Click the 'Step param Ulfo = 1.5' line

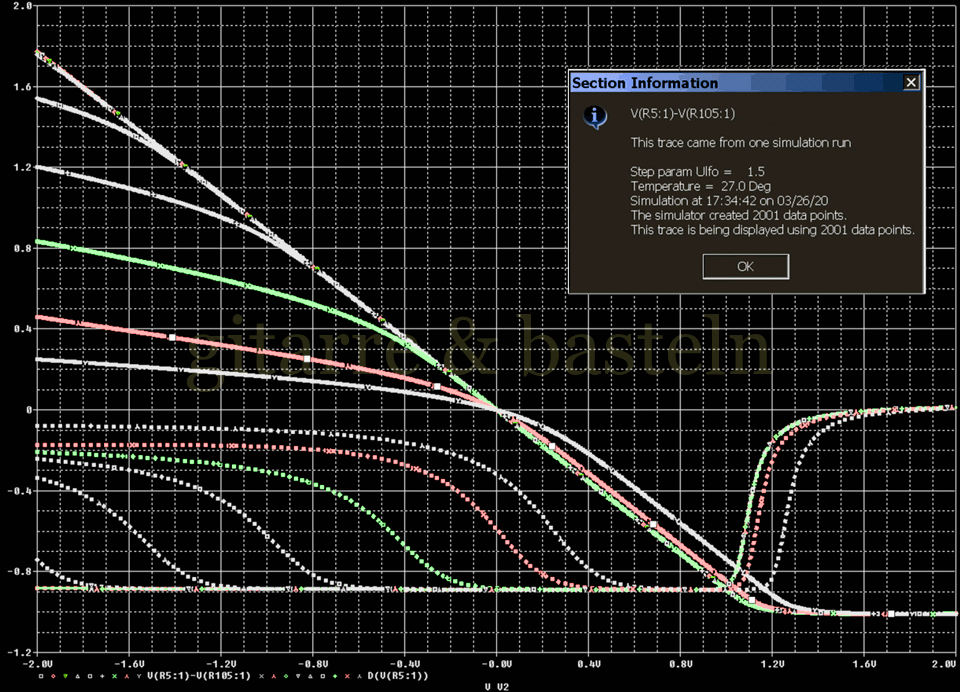tap(697, 171)
